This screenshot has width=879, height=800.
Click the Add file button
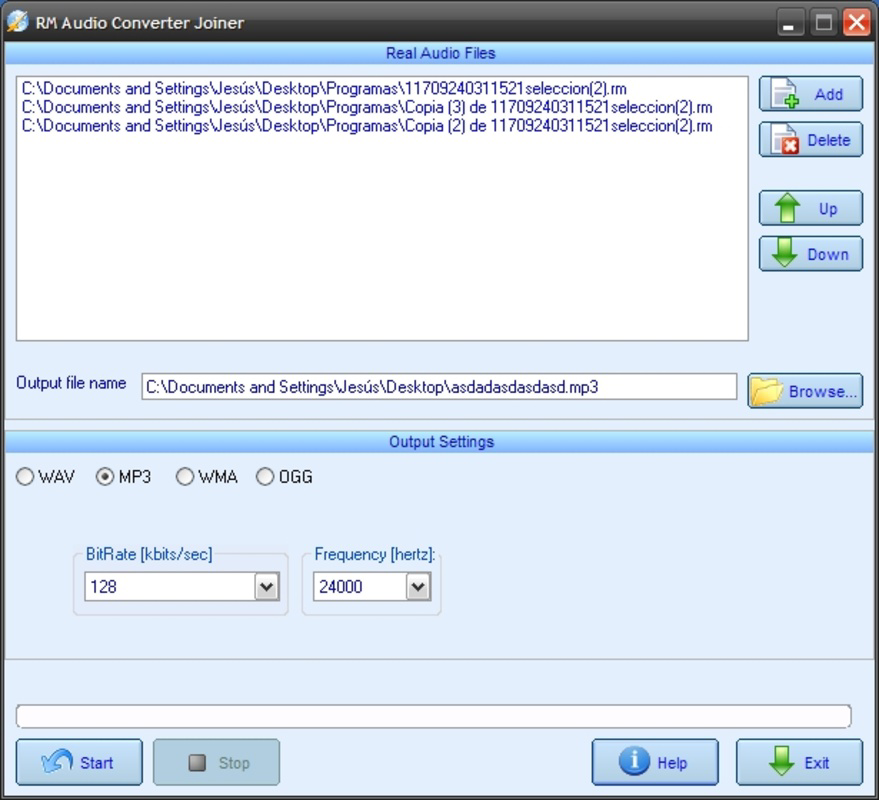tap(811, 94)
